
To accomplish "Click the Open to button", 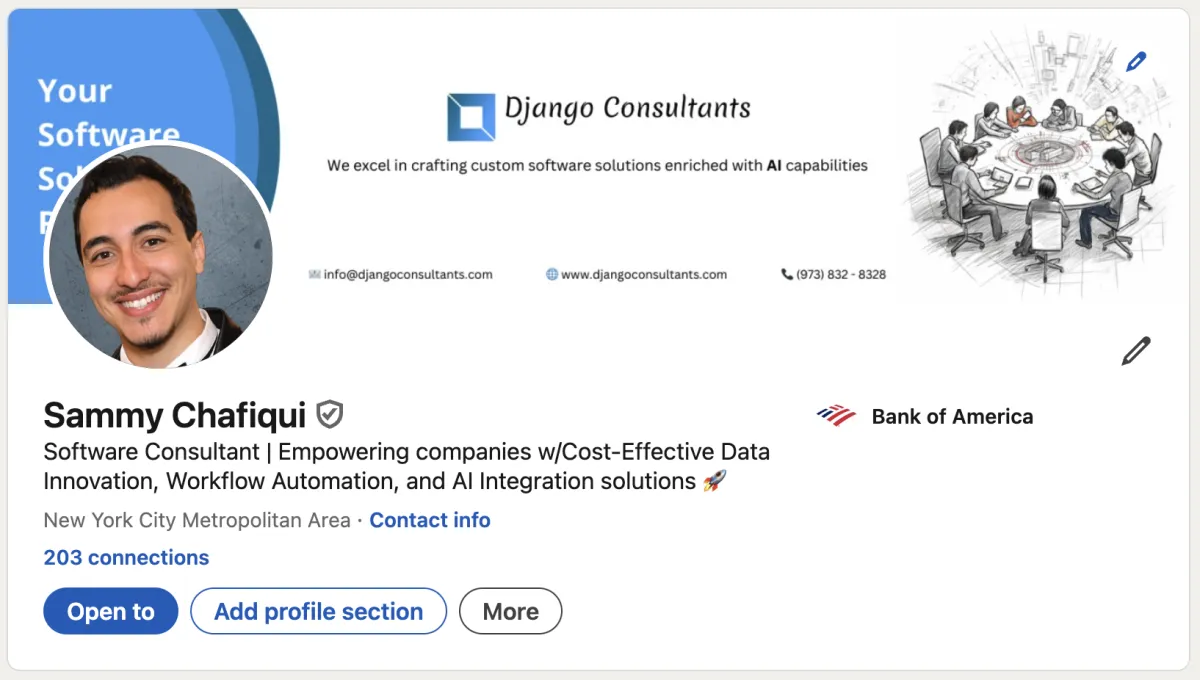I will click(110, 611).
